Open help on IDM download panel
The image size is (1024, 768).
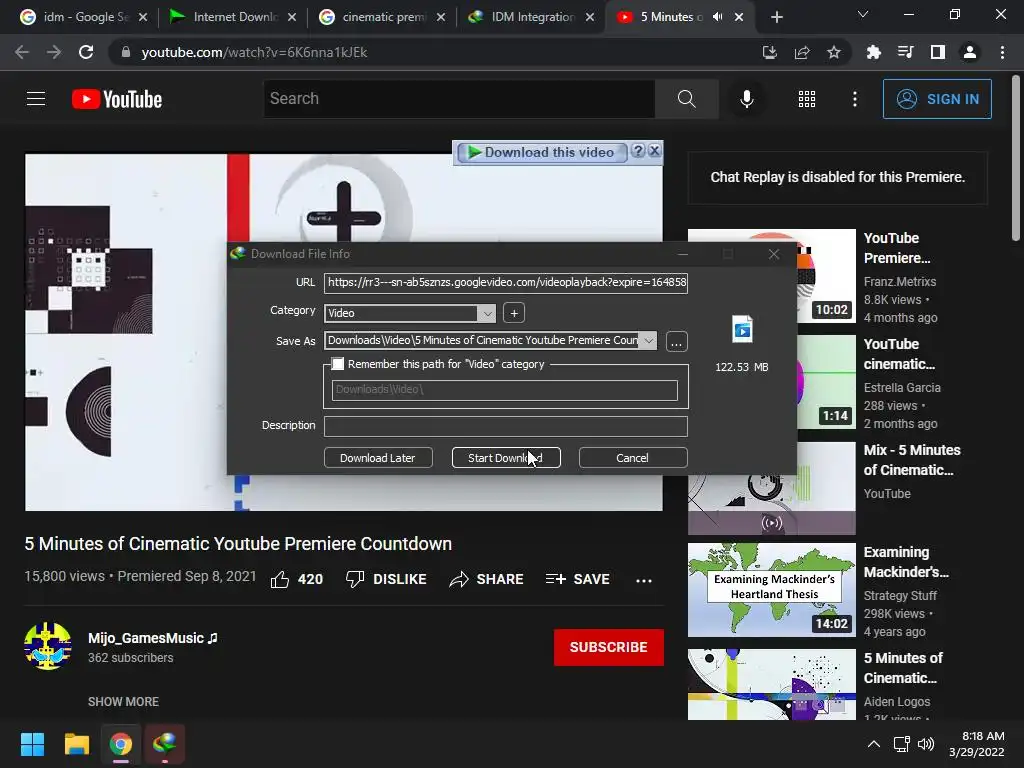point(639,152)
